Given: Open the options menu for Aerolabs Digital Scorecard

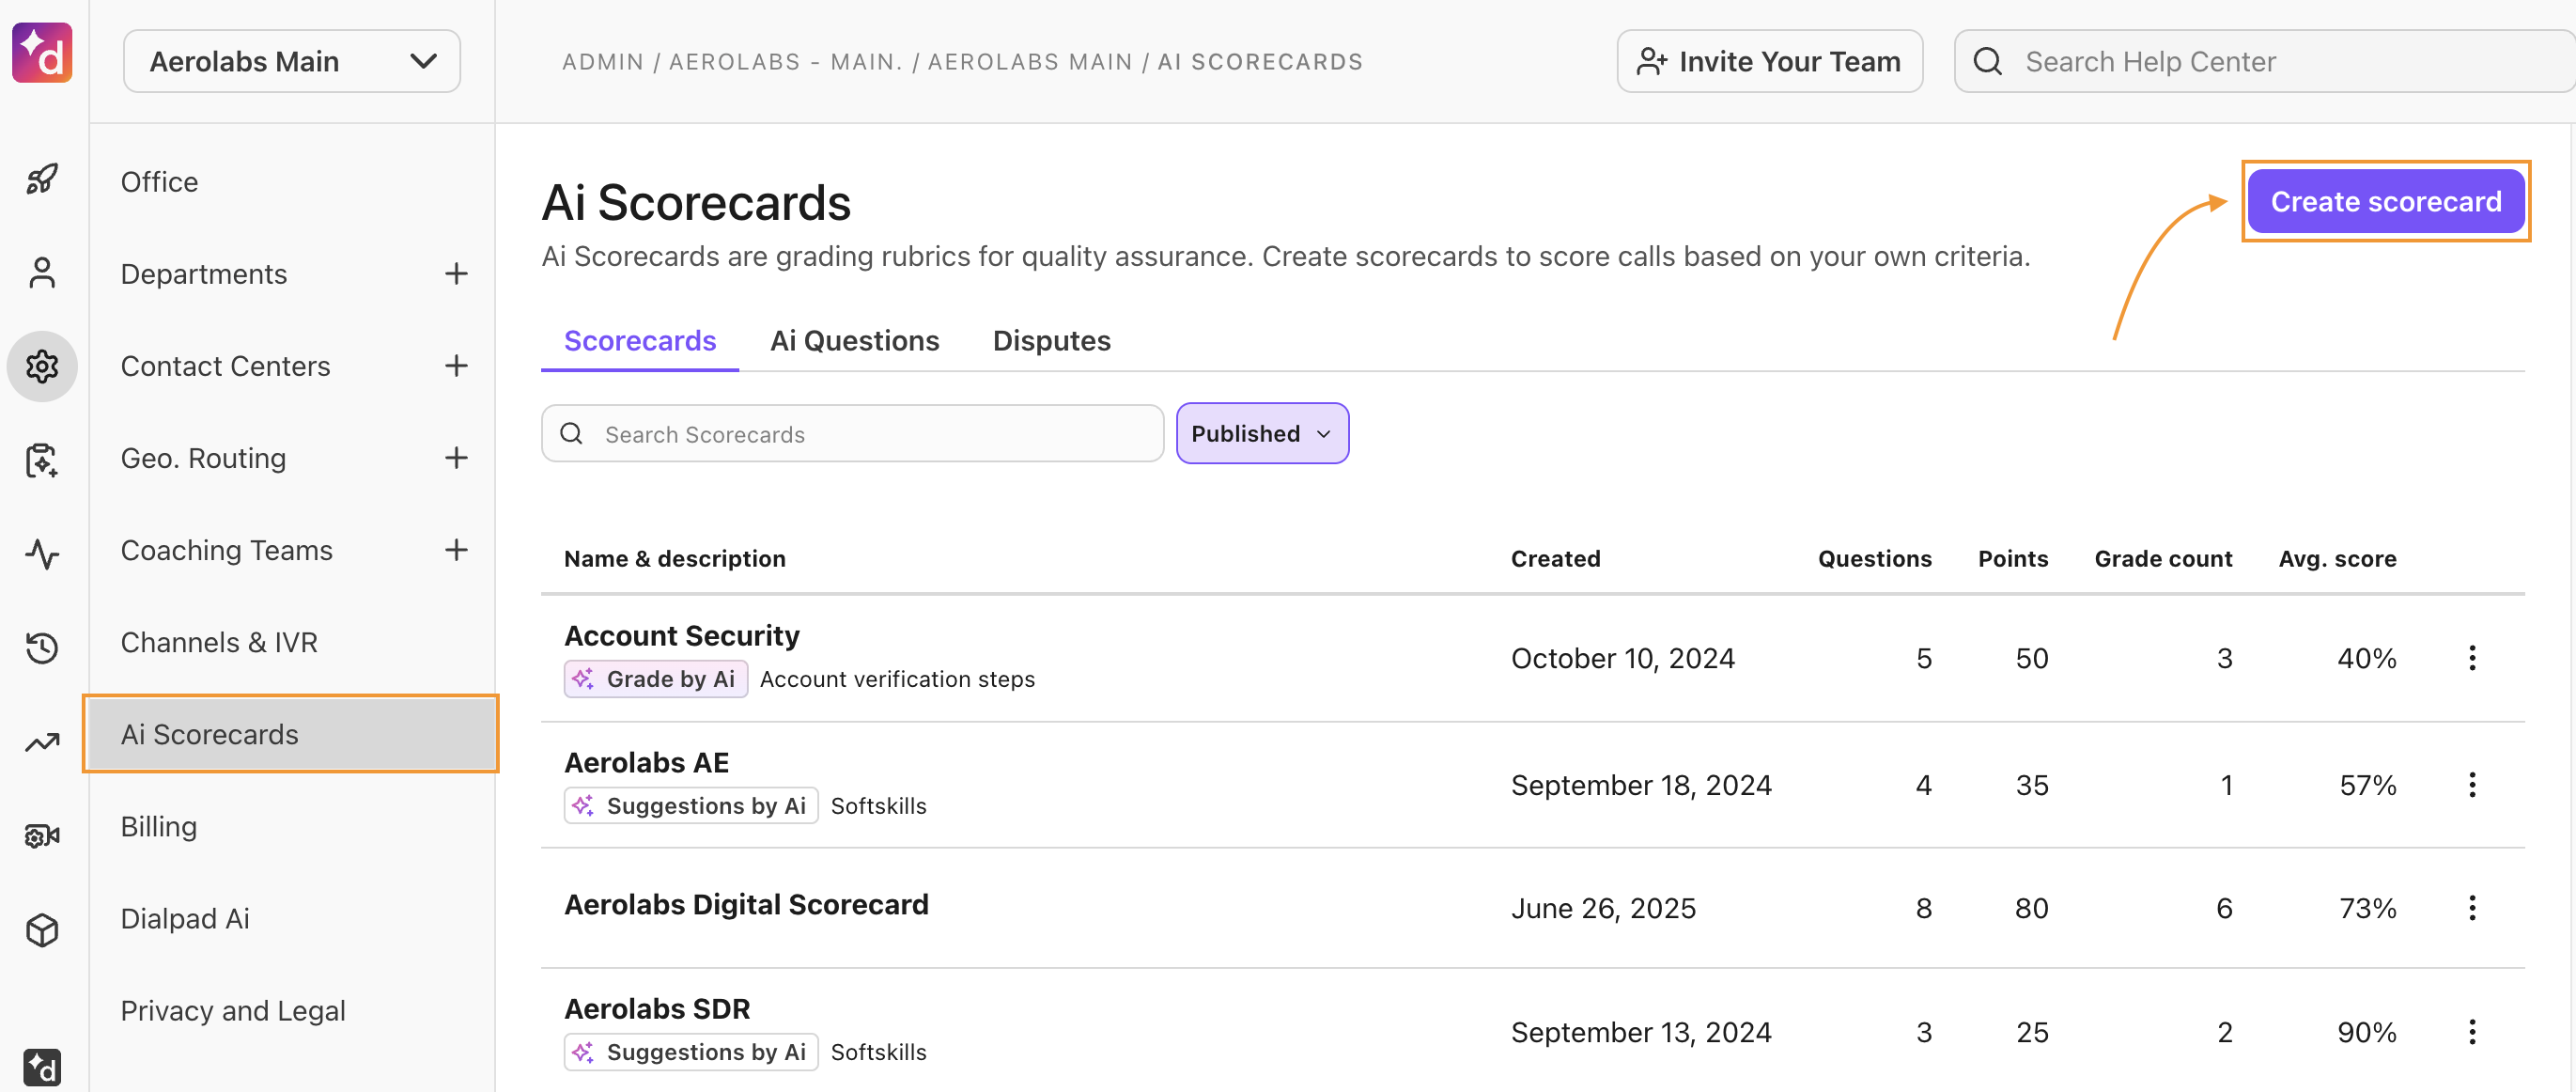Looking at the screenshot, I should [2472, 908].
